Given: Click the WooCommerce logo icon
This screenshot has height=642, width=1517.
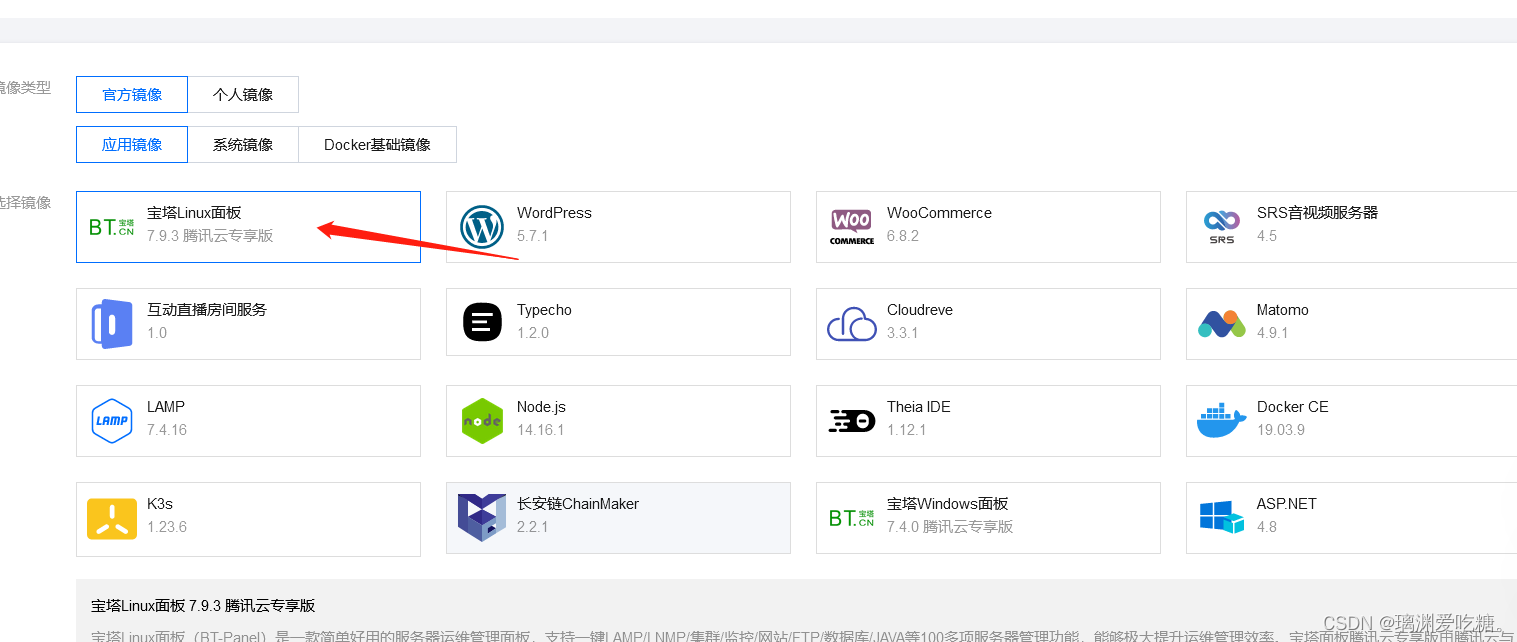Looking at the screenshot, I should pos(851,227).
